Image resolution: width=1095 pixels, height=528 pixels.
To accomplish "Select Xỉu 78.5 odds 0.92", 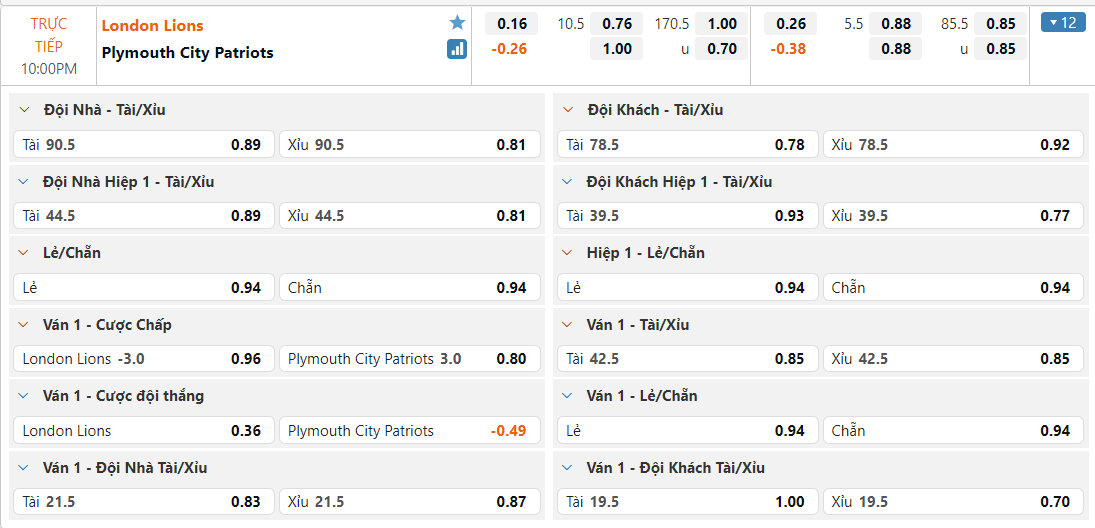I will [x=953, y=144].
